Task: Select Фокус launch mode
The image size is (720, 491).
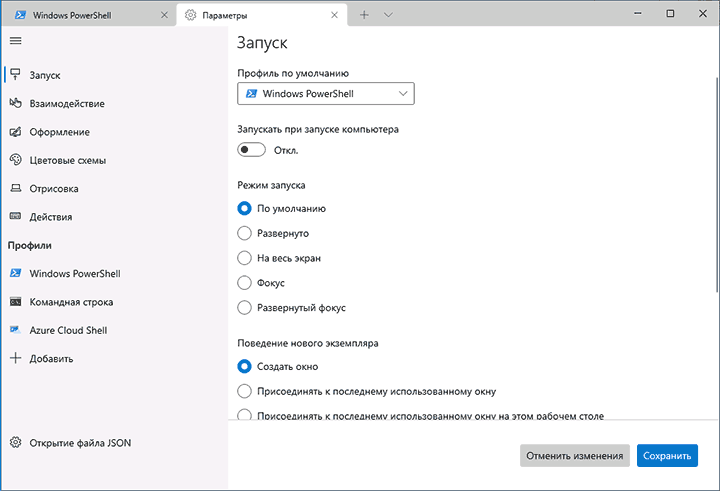Action: [261, 283]
